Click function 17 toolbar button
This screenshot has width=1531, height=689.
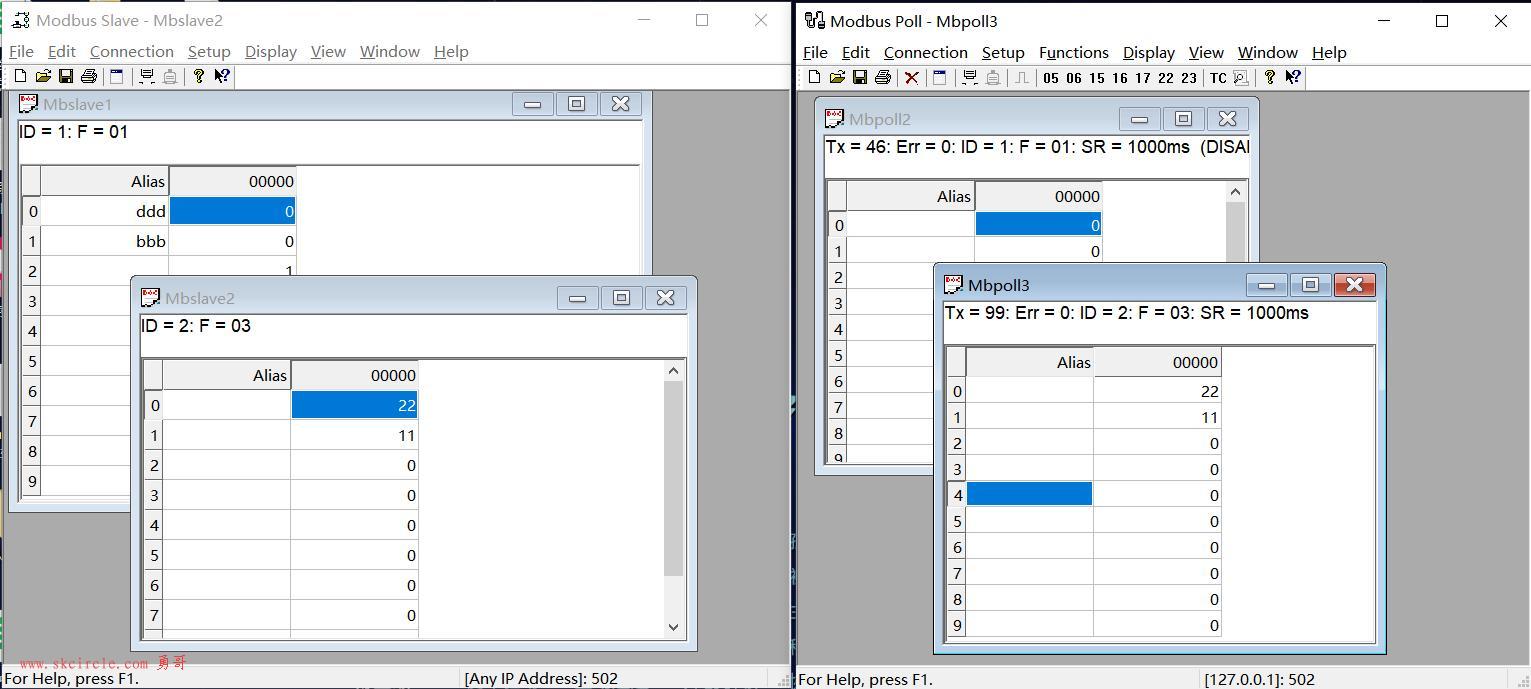1143,78
